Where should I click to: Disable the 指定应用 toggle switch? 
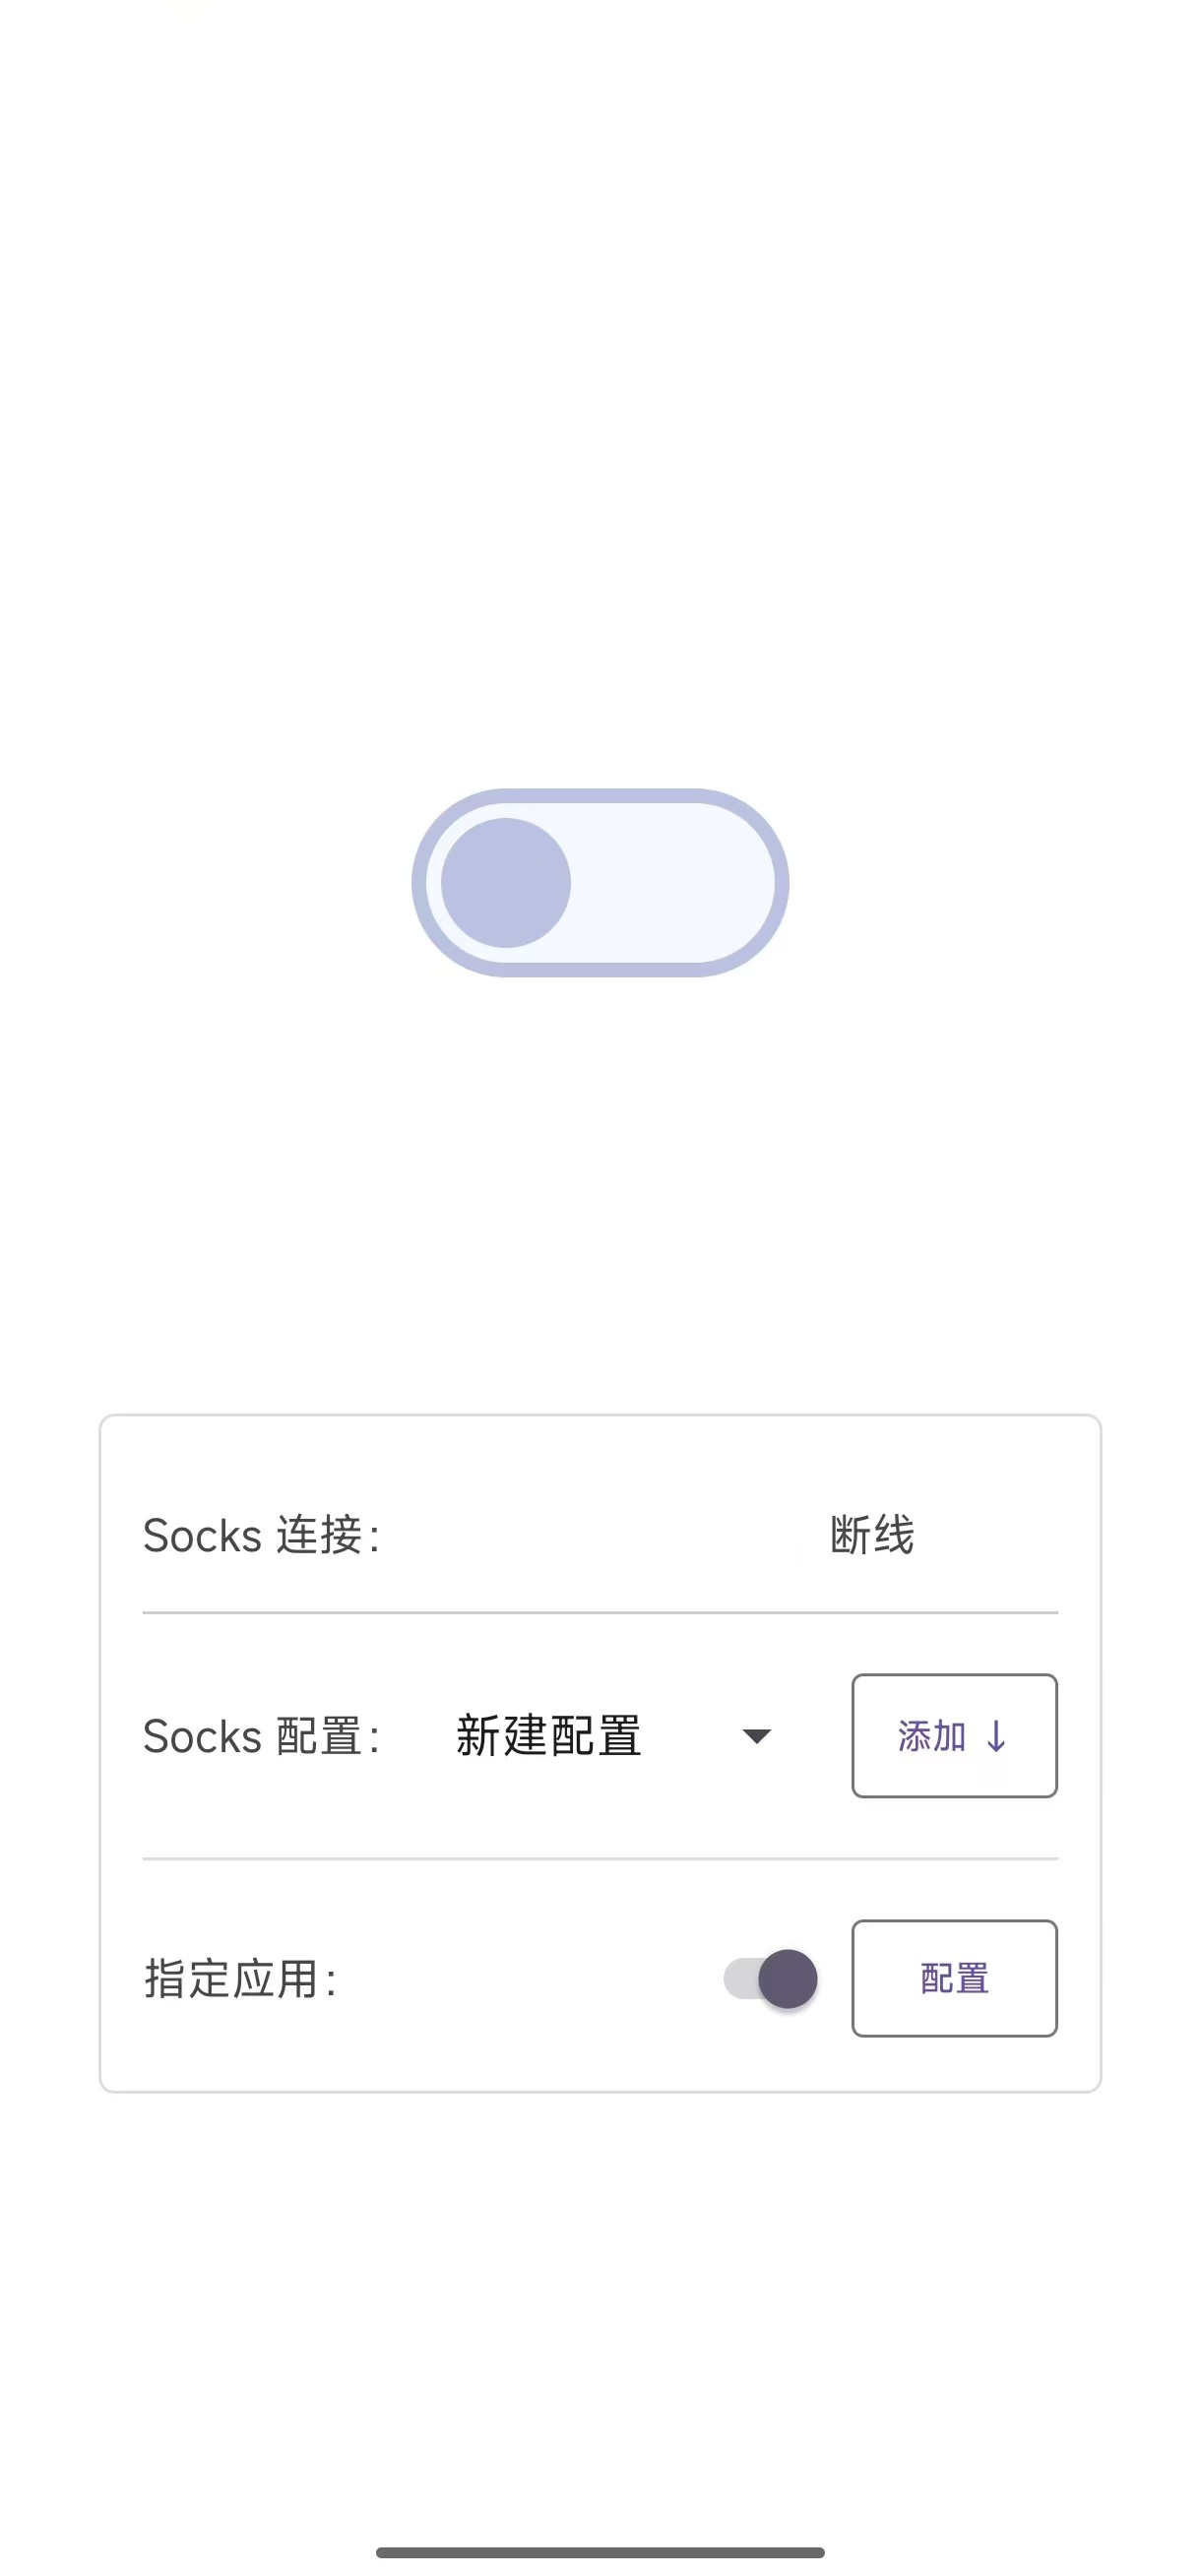[771, 1978]
